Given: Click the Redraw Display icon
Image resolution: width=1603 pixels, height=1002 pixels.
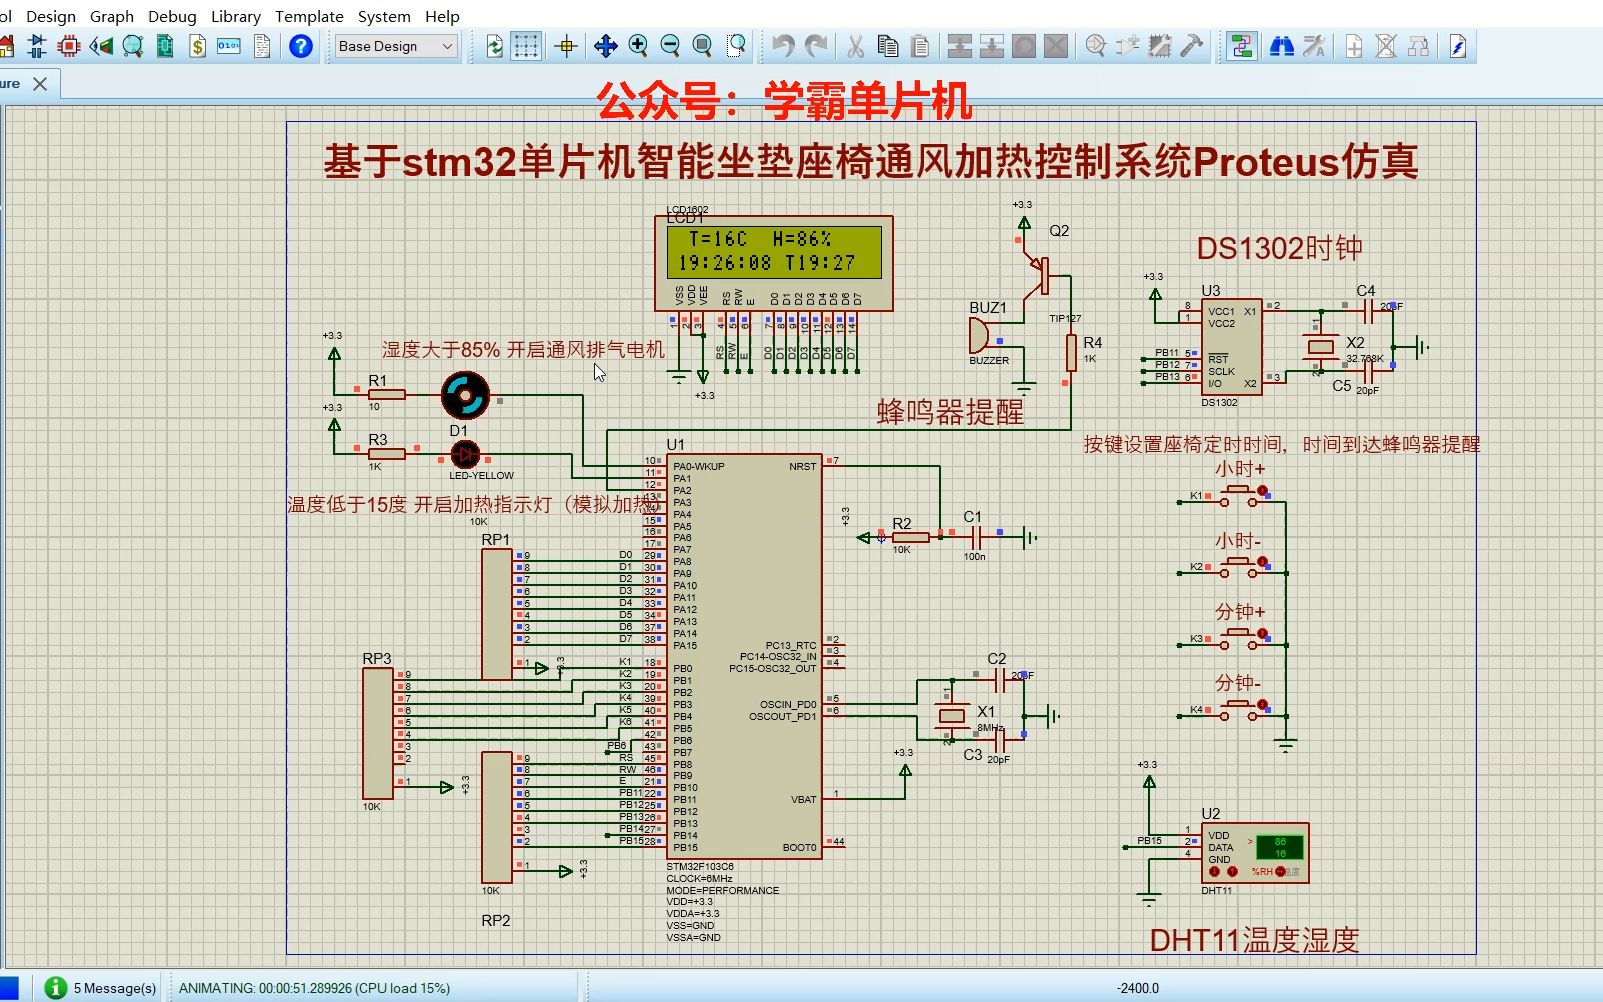Looking at the screenshot, I should (494, 46).
